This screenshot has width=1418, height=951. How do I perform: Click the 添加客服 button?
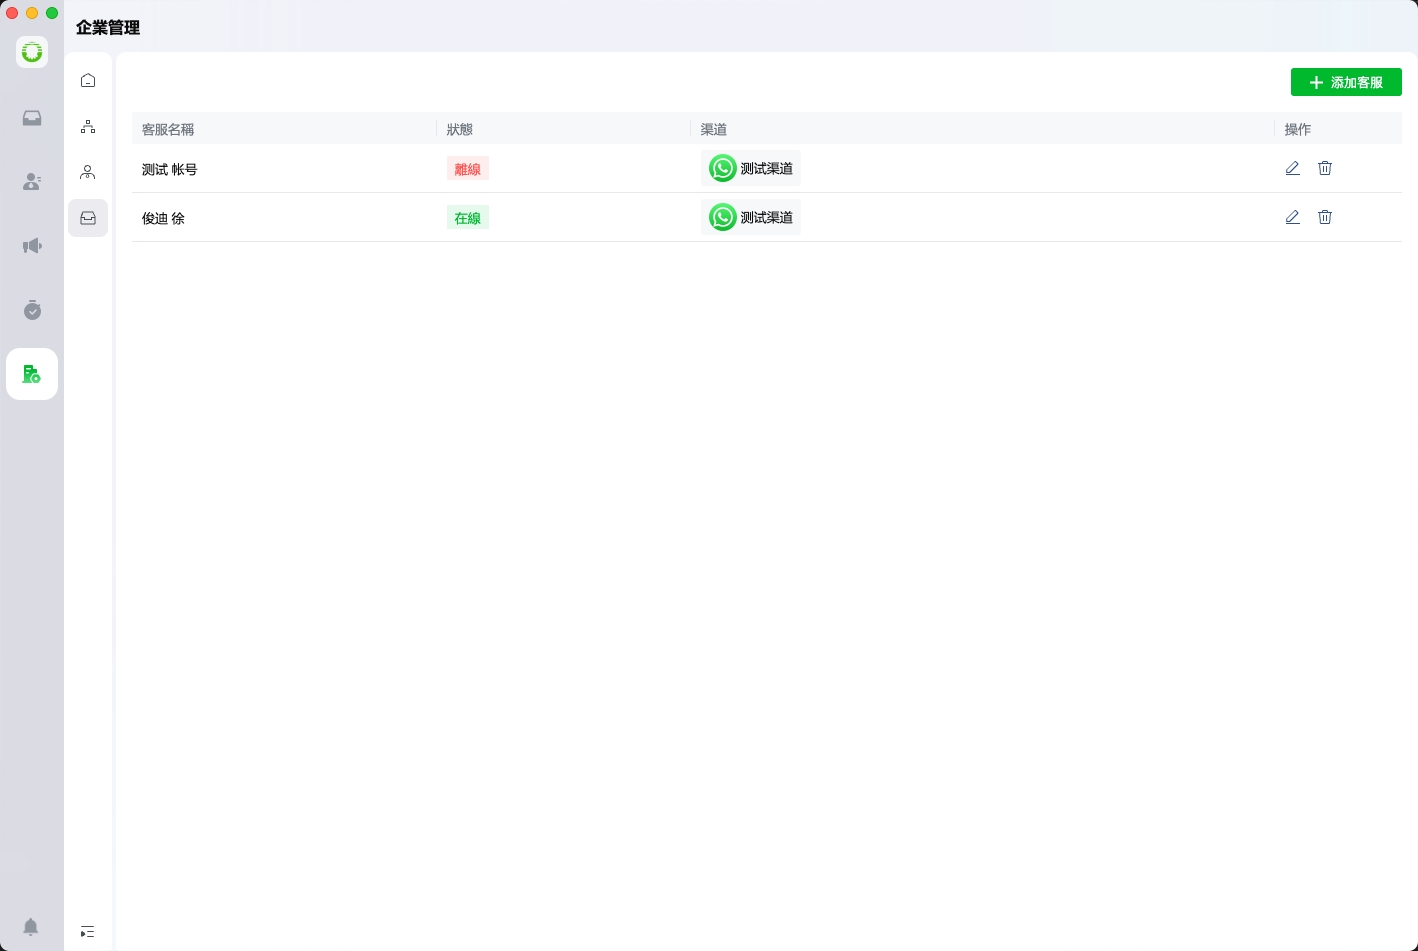click(x=1346, y=82)
